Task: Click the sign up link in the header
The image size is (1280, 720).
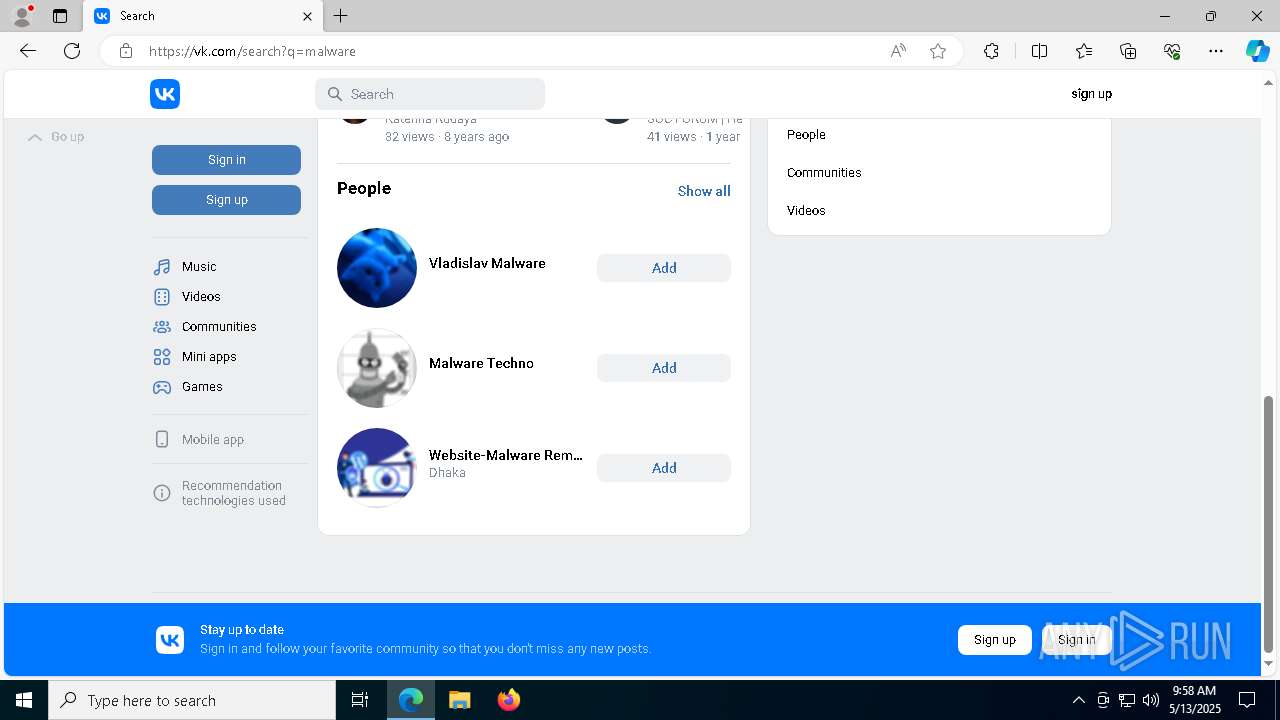Action: click(1091, 94)
